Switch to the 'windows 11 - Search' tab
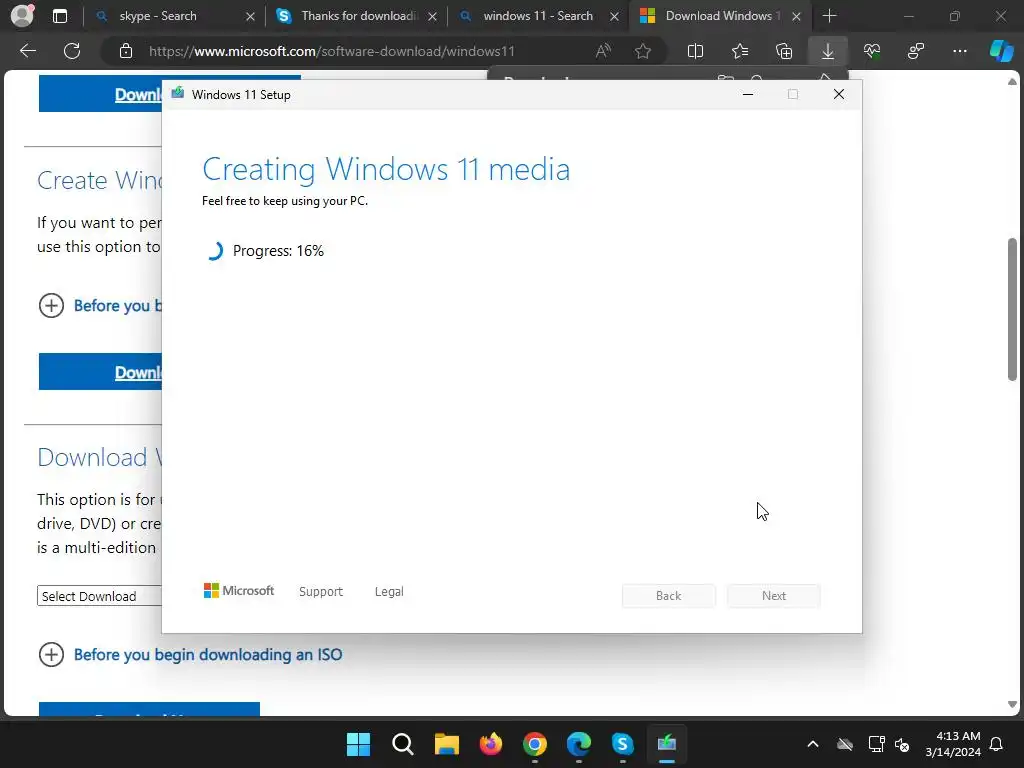The image size is (1024, 768). click(537, 16)
